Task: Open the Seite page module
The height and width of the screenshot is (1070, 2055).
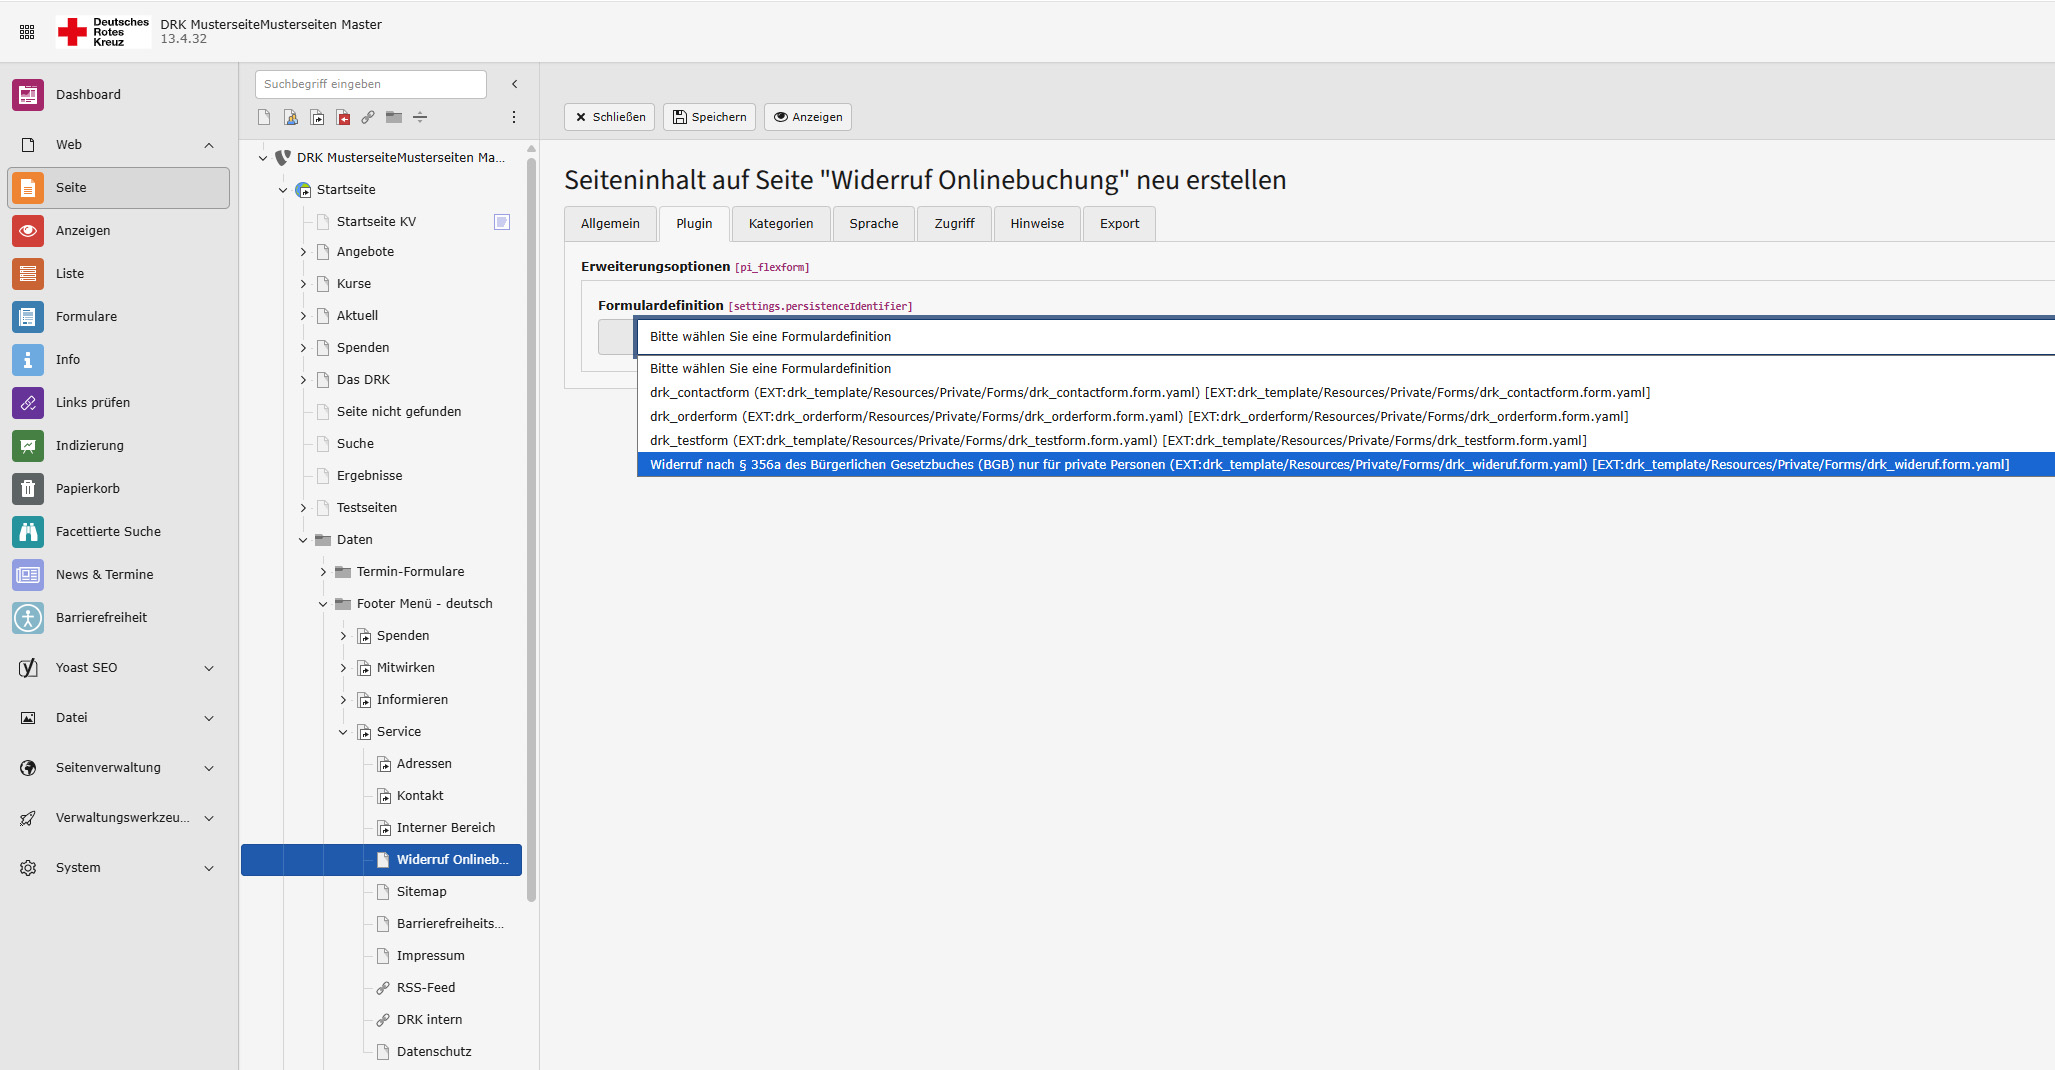Action: click(x=119, y=188)
